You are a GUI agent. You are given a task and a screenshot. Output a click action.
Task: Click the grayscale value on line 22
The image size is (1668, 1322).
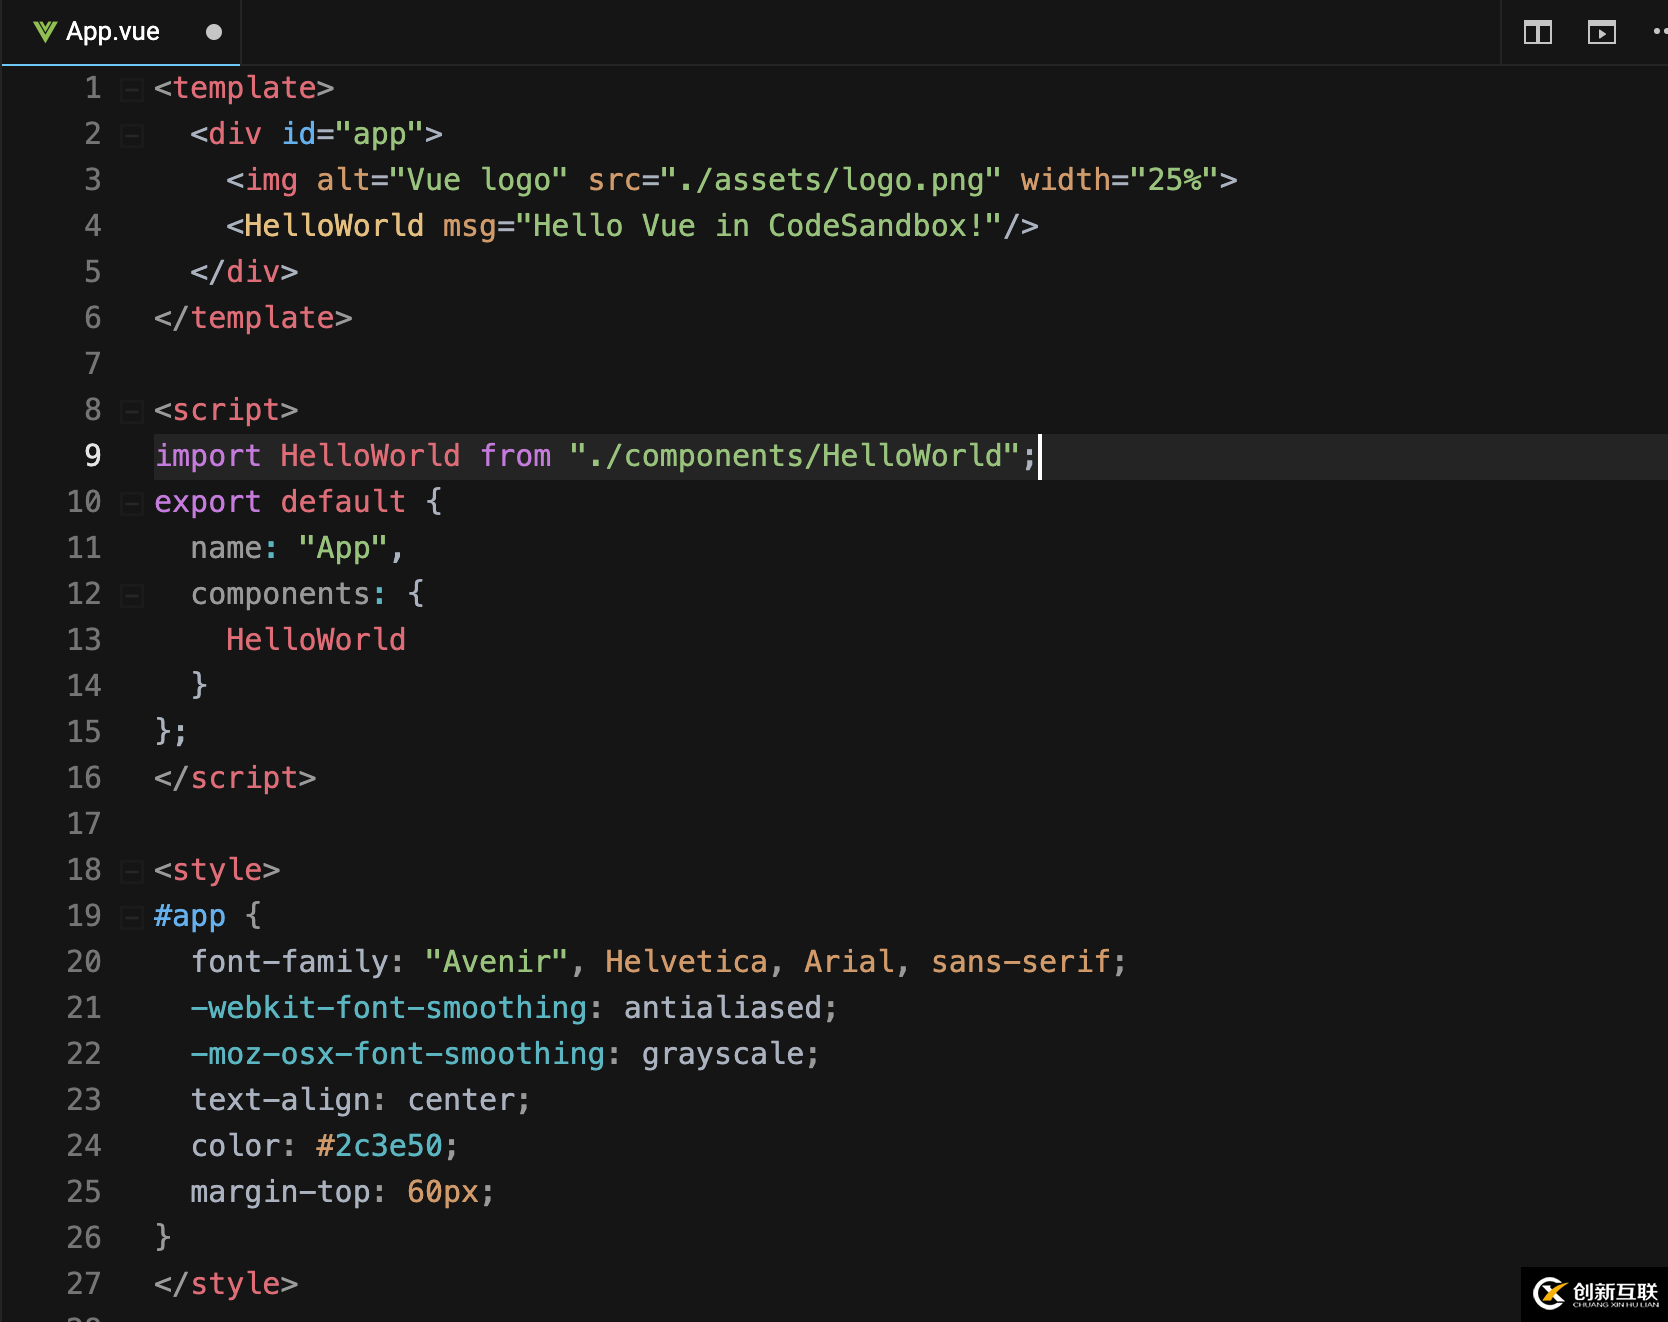click(722, 1054)
